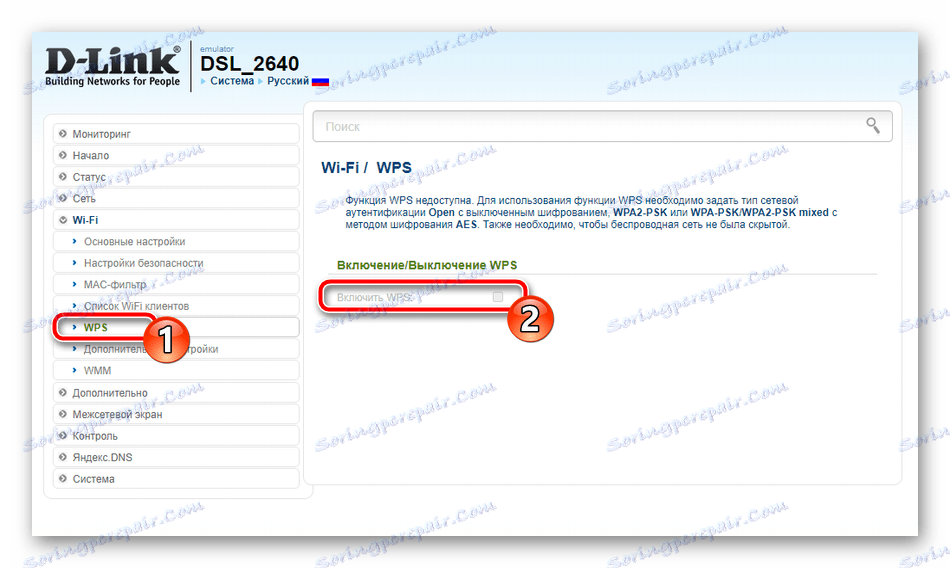950x568 pixels.
Task: Expand the Межсетевой экран section
Action: click(x=176, y=414)
